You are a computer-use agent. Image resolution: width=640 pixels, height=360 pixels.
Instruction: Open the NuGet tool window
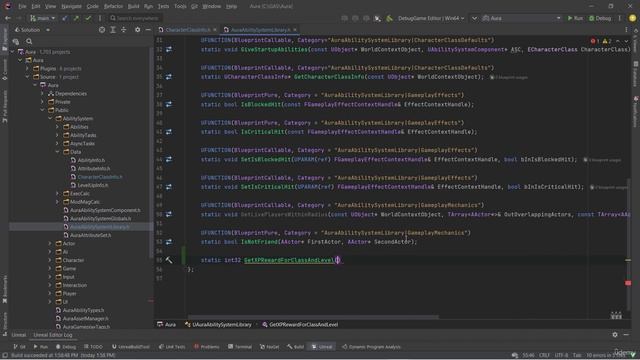click(269, 347)
